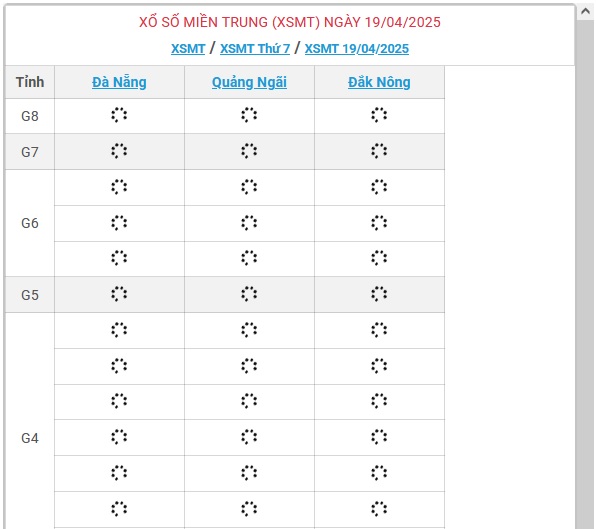Select the G8 row label
Viewport: 596px width, 529px height.
pos(30,116)
